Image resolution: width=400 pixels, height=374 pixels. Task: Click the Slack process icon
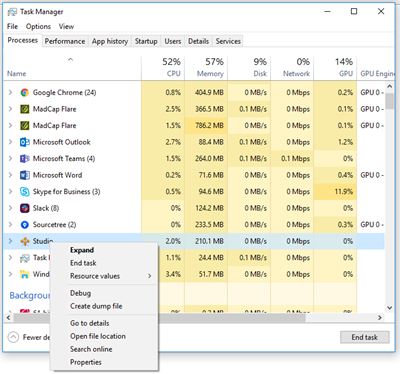click(x=25, y=208)
